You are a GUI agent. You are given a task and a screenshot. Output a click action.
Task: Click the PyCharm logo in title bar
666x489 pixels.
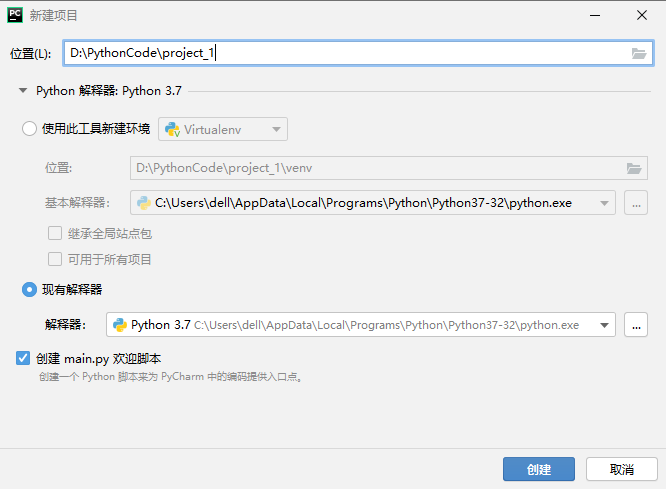16,15
